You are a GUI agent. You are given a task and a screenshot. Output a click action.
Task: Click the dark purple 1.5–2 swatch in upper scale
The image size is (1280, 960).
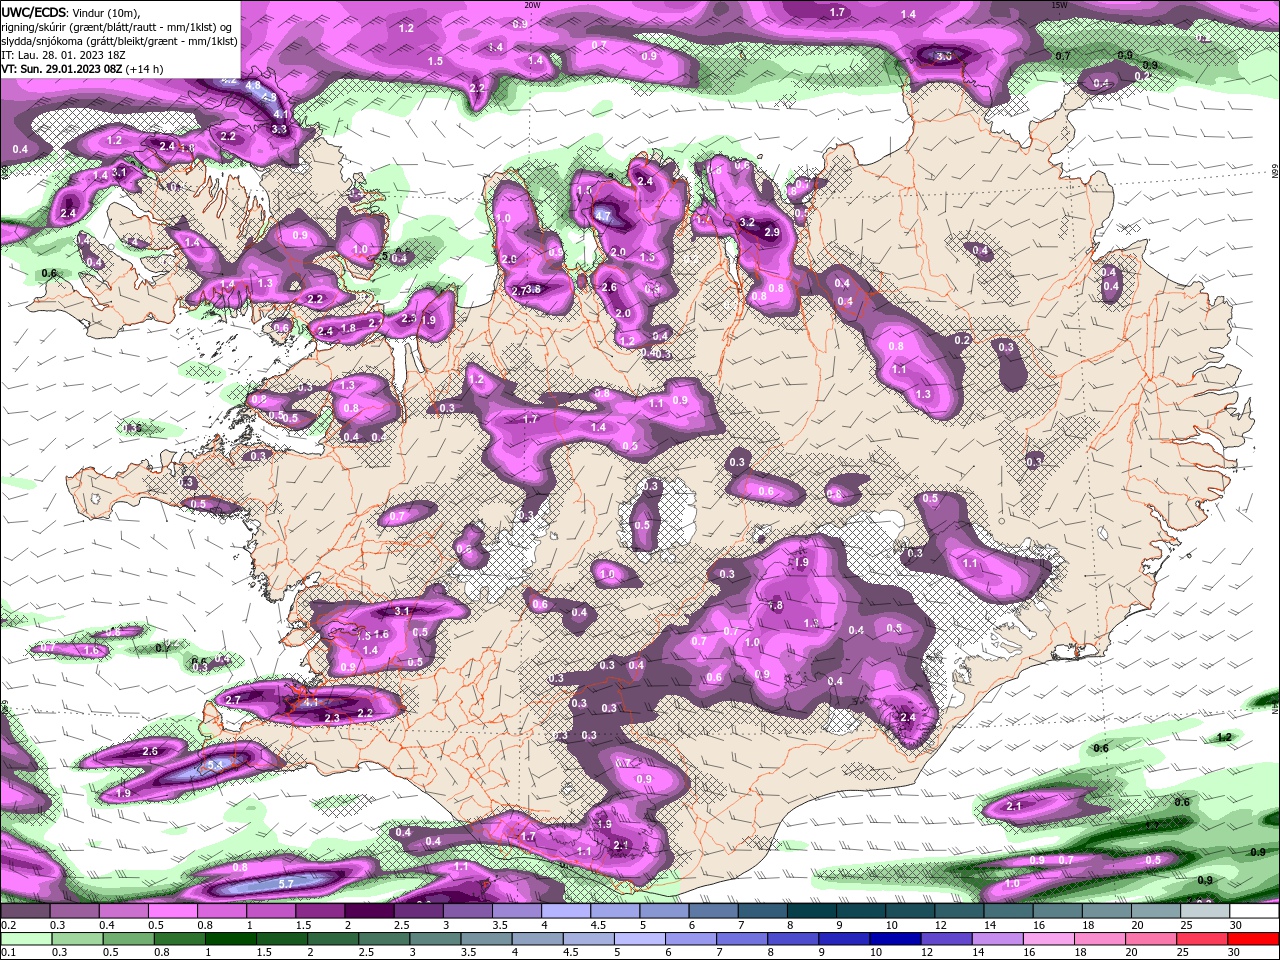click(x=320, y=911)
